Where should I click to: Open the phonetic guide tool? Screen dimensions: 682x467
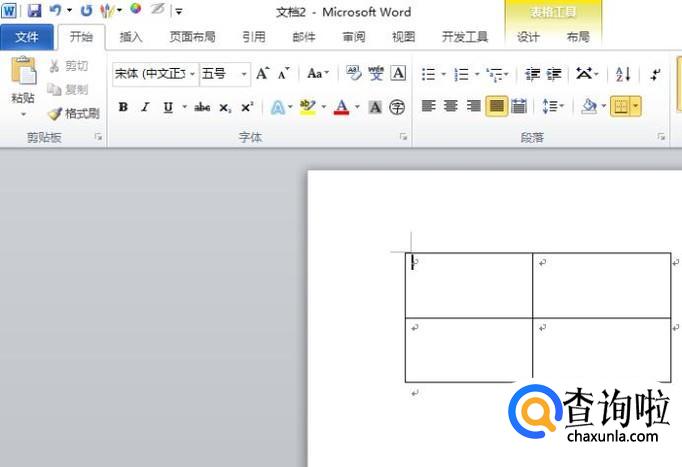pyautogui.click(x=376, y=73)
